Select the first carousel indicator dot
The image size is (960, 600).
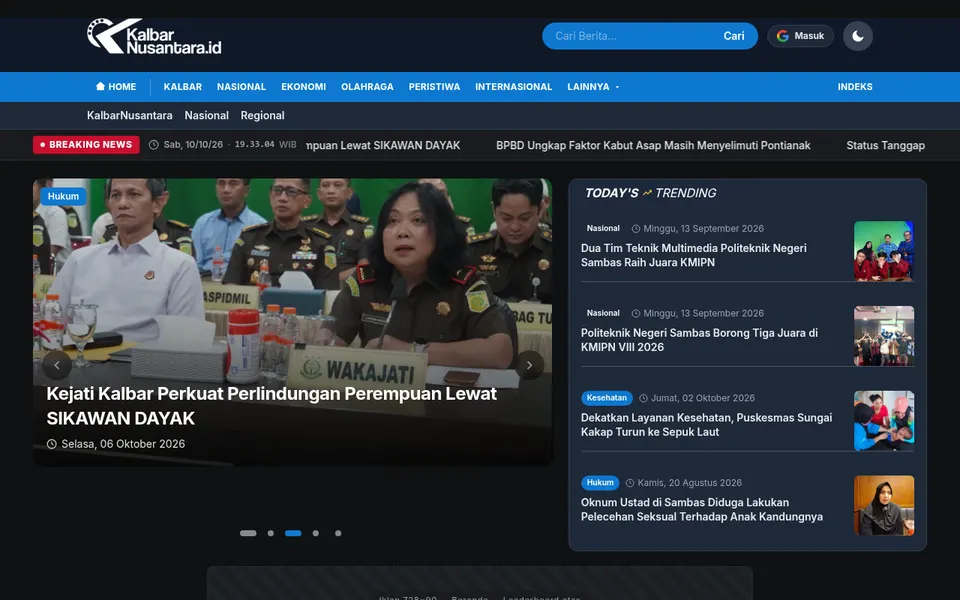pyautogui.click(x=248, y=533)
